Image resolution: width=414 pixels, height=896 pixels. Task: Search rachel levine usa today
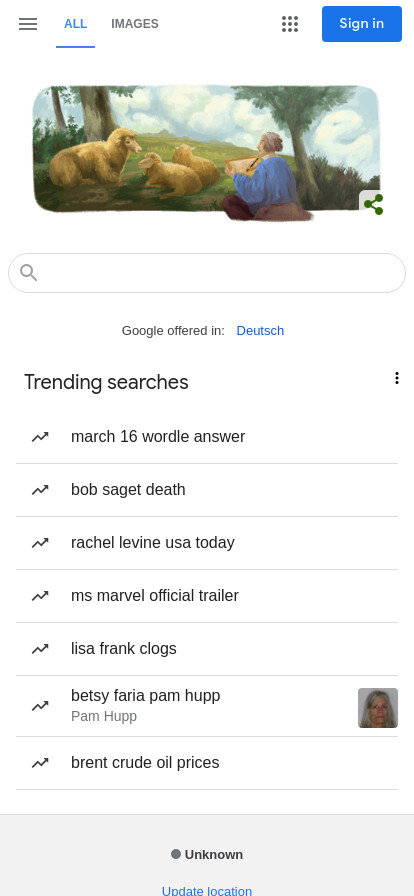pyautogui.click(x=207, y=543)
